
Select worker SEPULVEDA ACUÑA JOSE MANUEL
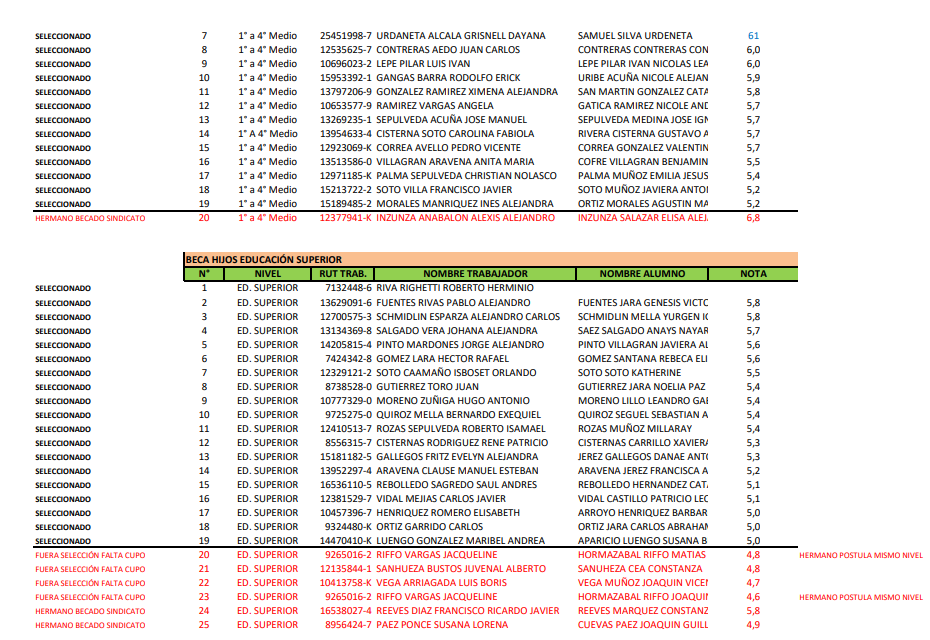pyautogui.click(x=451, y=120)
